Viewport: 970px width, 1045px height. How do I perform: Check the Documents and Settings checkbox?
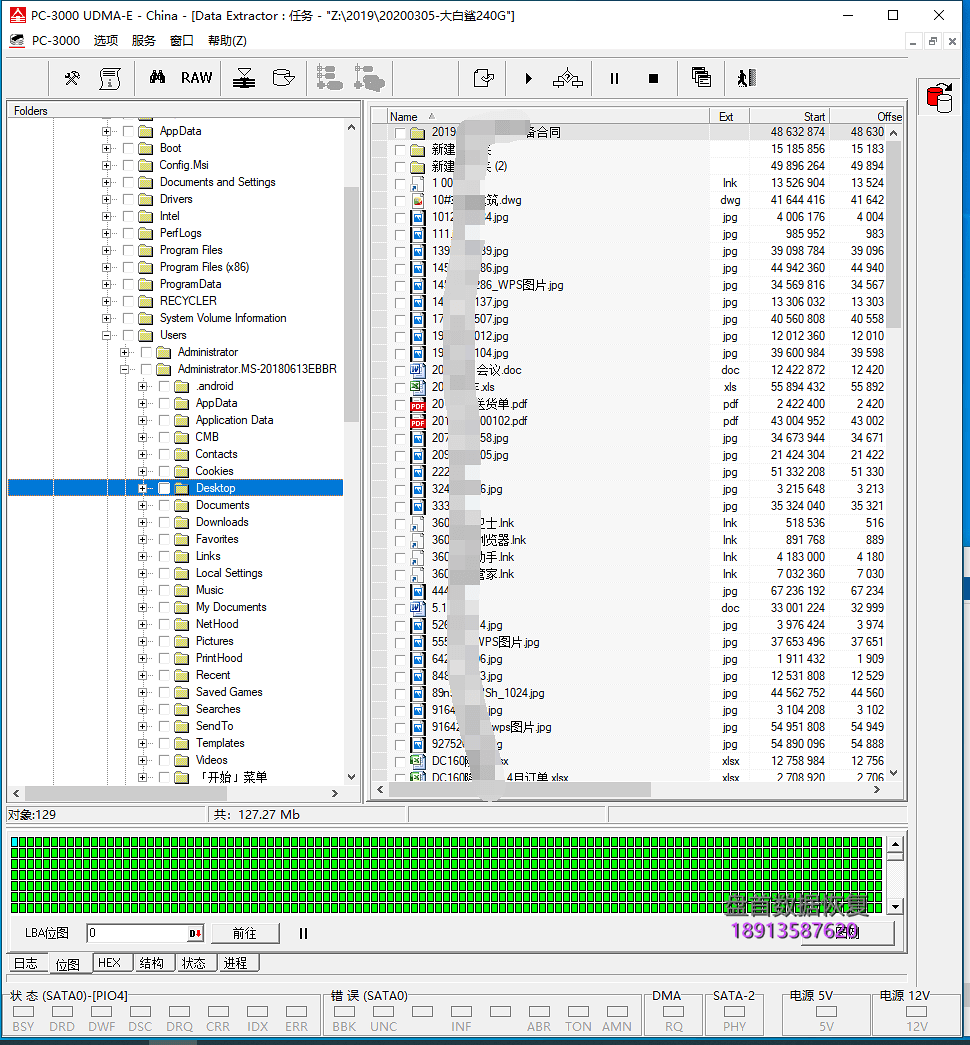coord(128,183)
